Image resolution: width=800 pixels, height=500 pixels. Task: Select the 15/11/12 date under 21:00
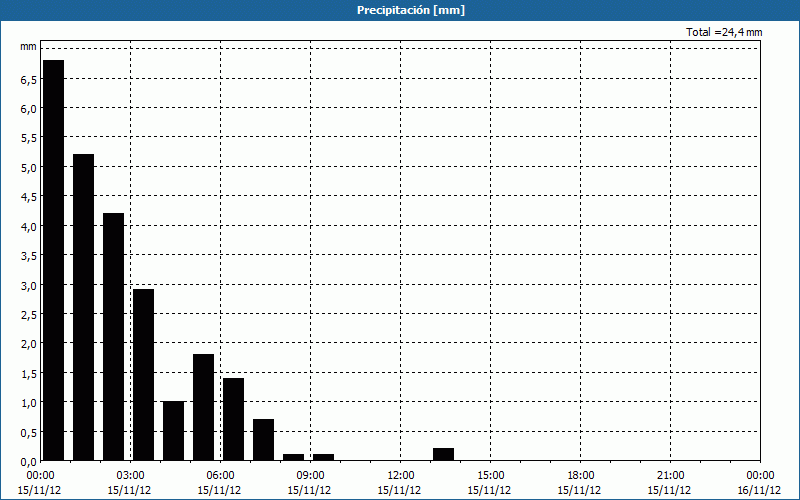pyautogui.click(x=669, y=490)
